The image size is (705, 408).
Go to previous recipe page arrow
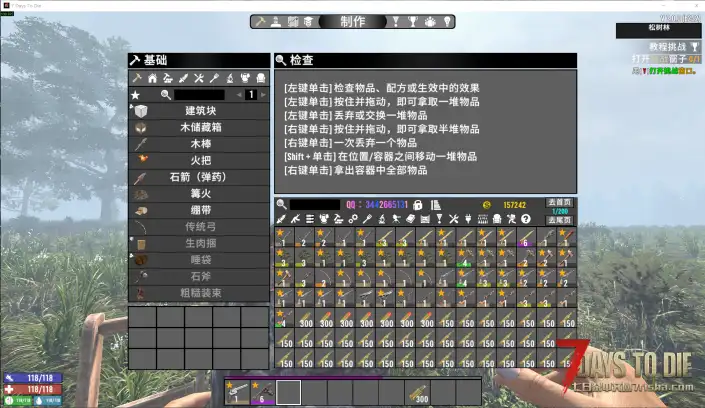pyautogui.click(x=239, y=95)
